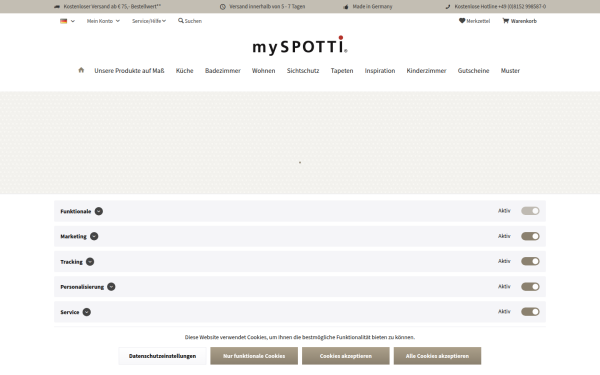The image size is (600, 375).
Task: Open the Küche menu item
Action: [184, 70]
